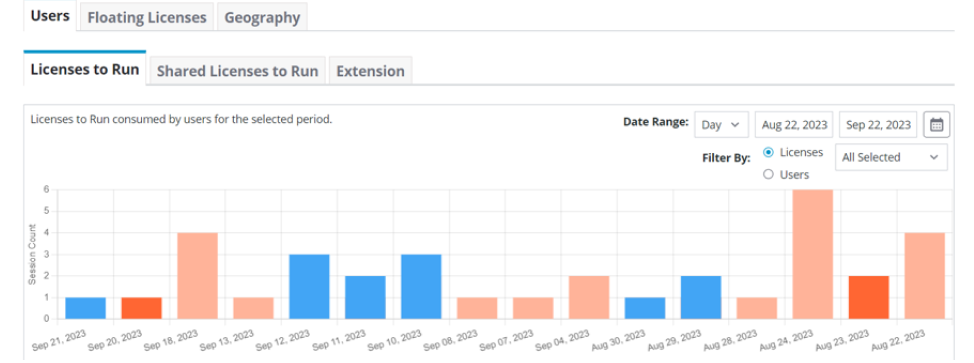Click the Session Count axis label
Image resolution: width=974 pixels, height=363 pixels.
tap(32, 255)
